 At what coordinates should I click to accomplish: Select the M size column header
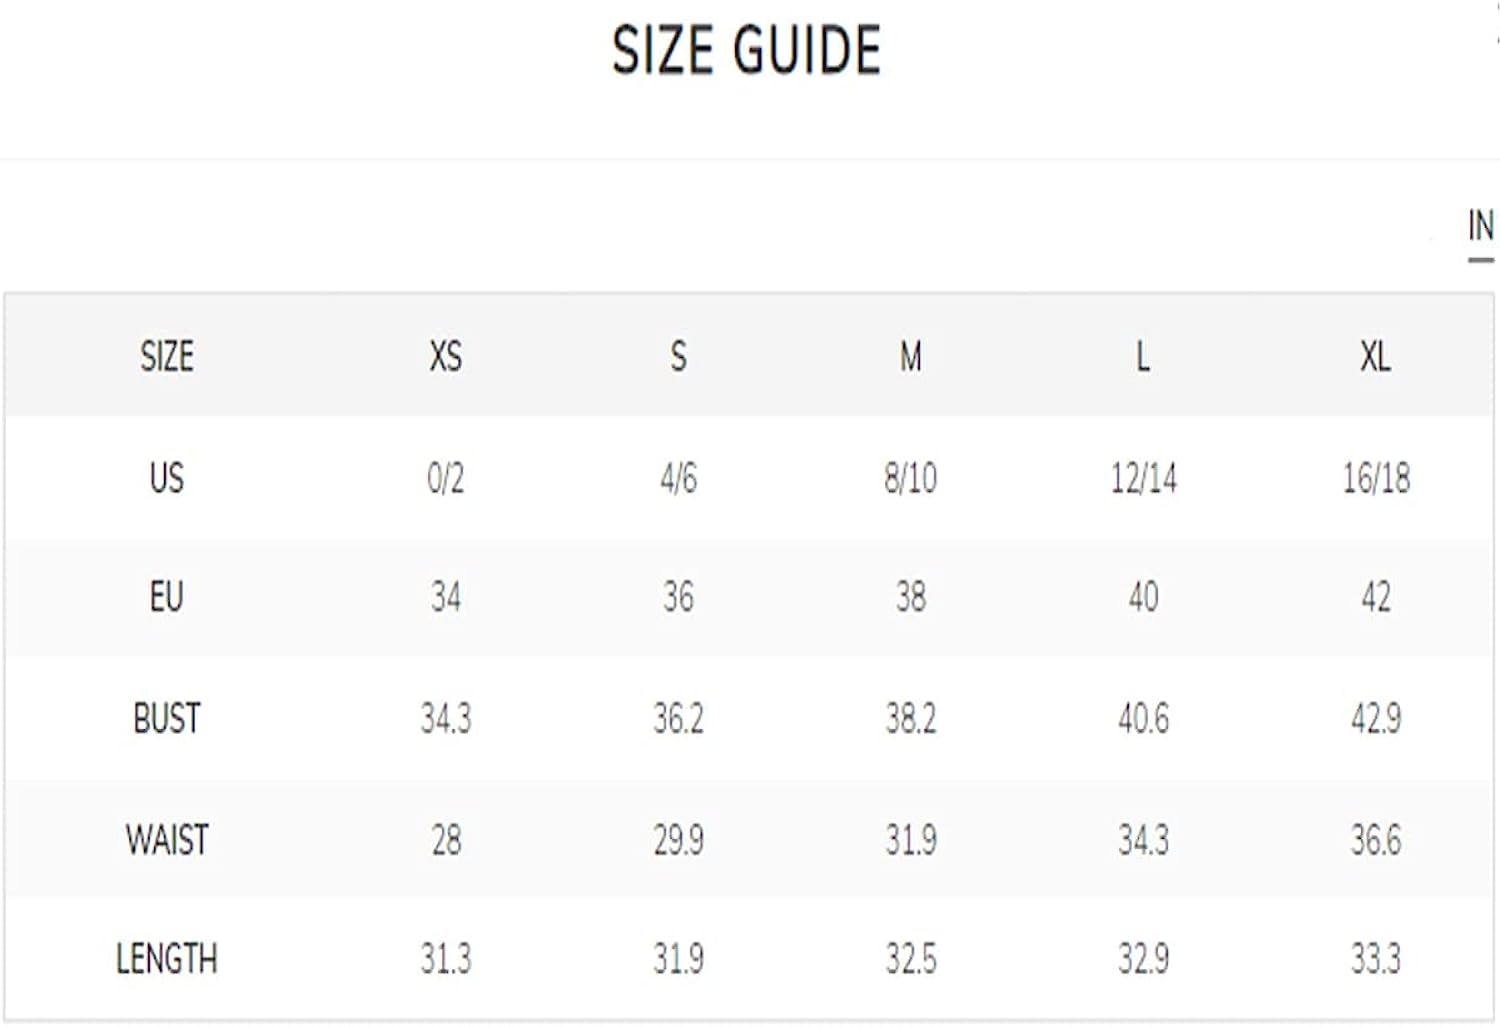pyautogui.click(x=910, y=356)
